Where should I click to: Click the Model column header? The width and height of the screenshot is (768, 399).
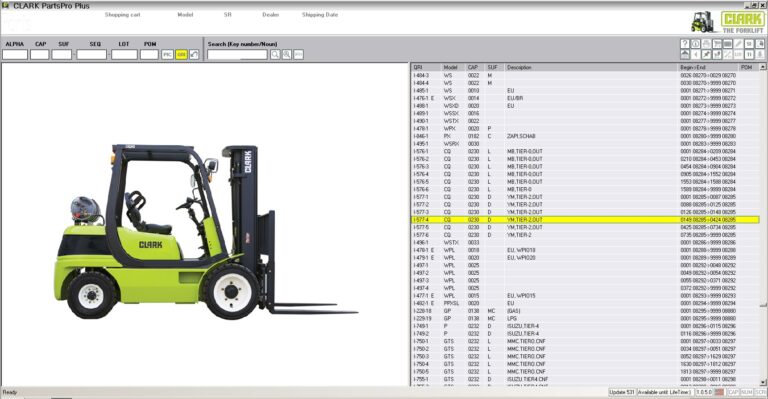point(453,67)
